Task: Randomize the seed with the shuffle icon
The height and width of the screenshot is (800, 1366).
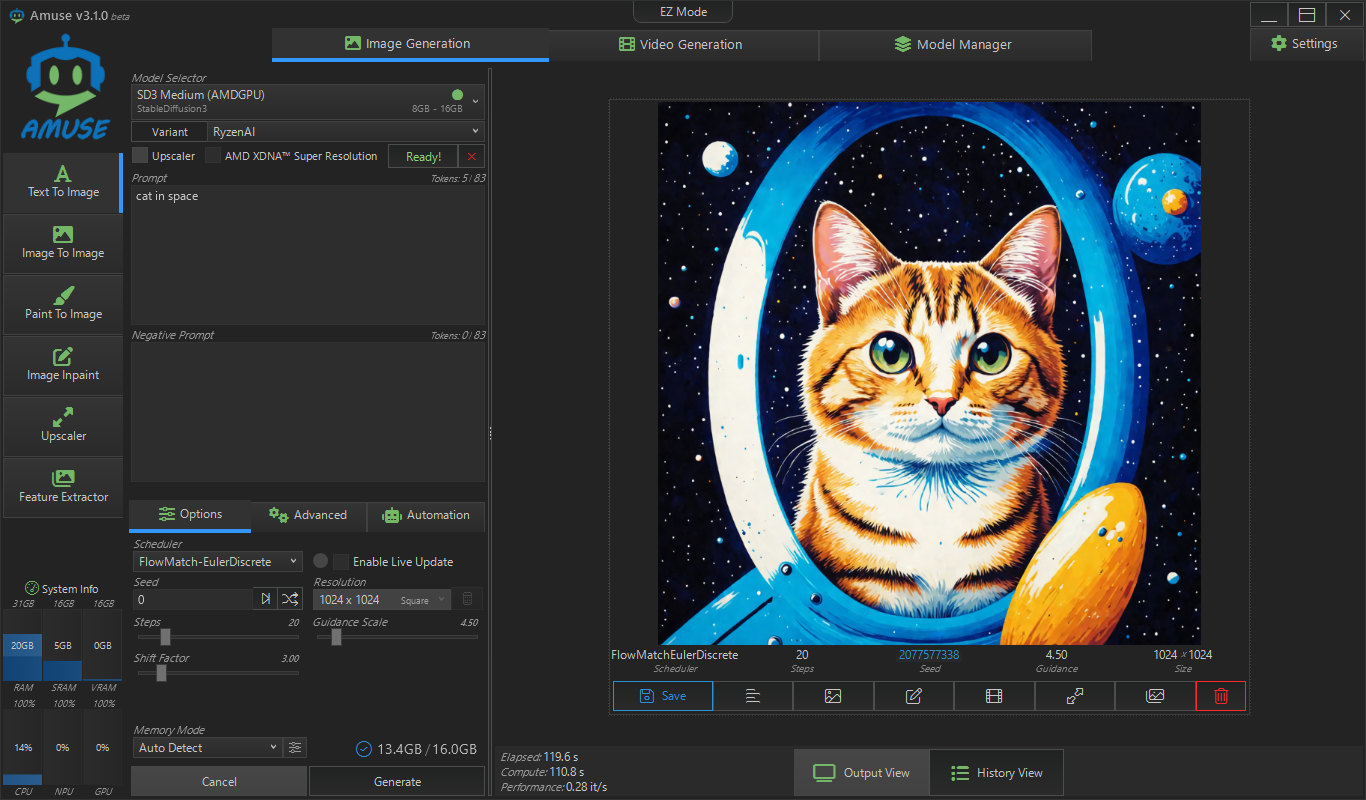Action: pos(290,598)
